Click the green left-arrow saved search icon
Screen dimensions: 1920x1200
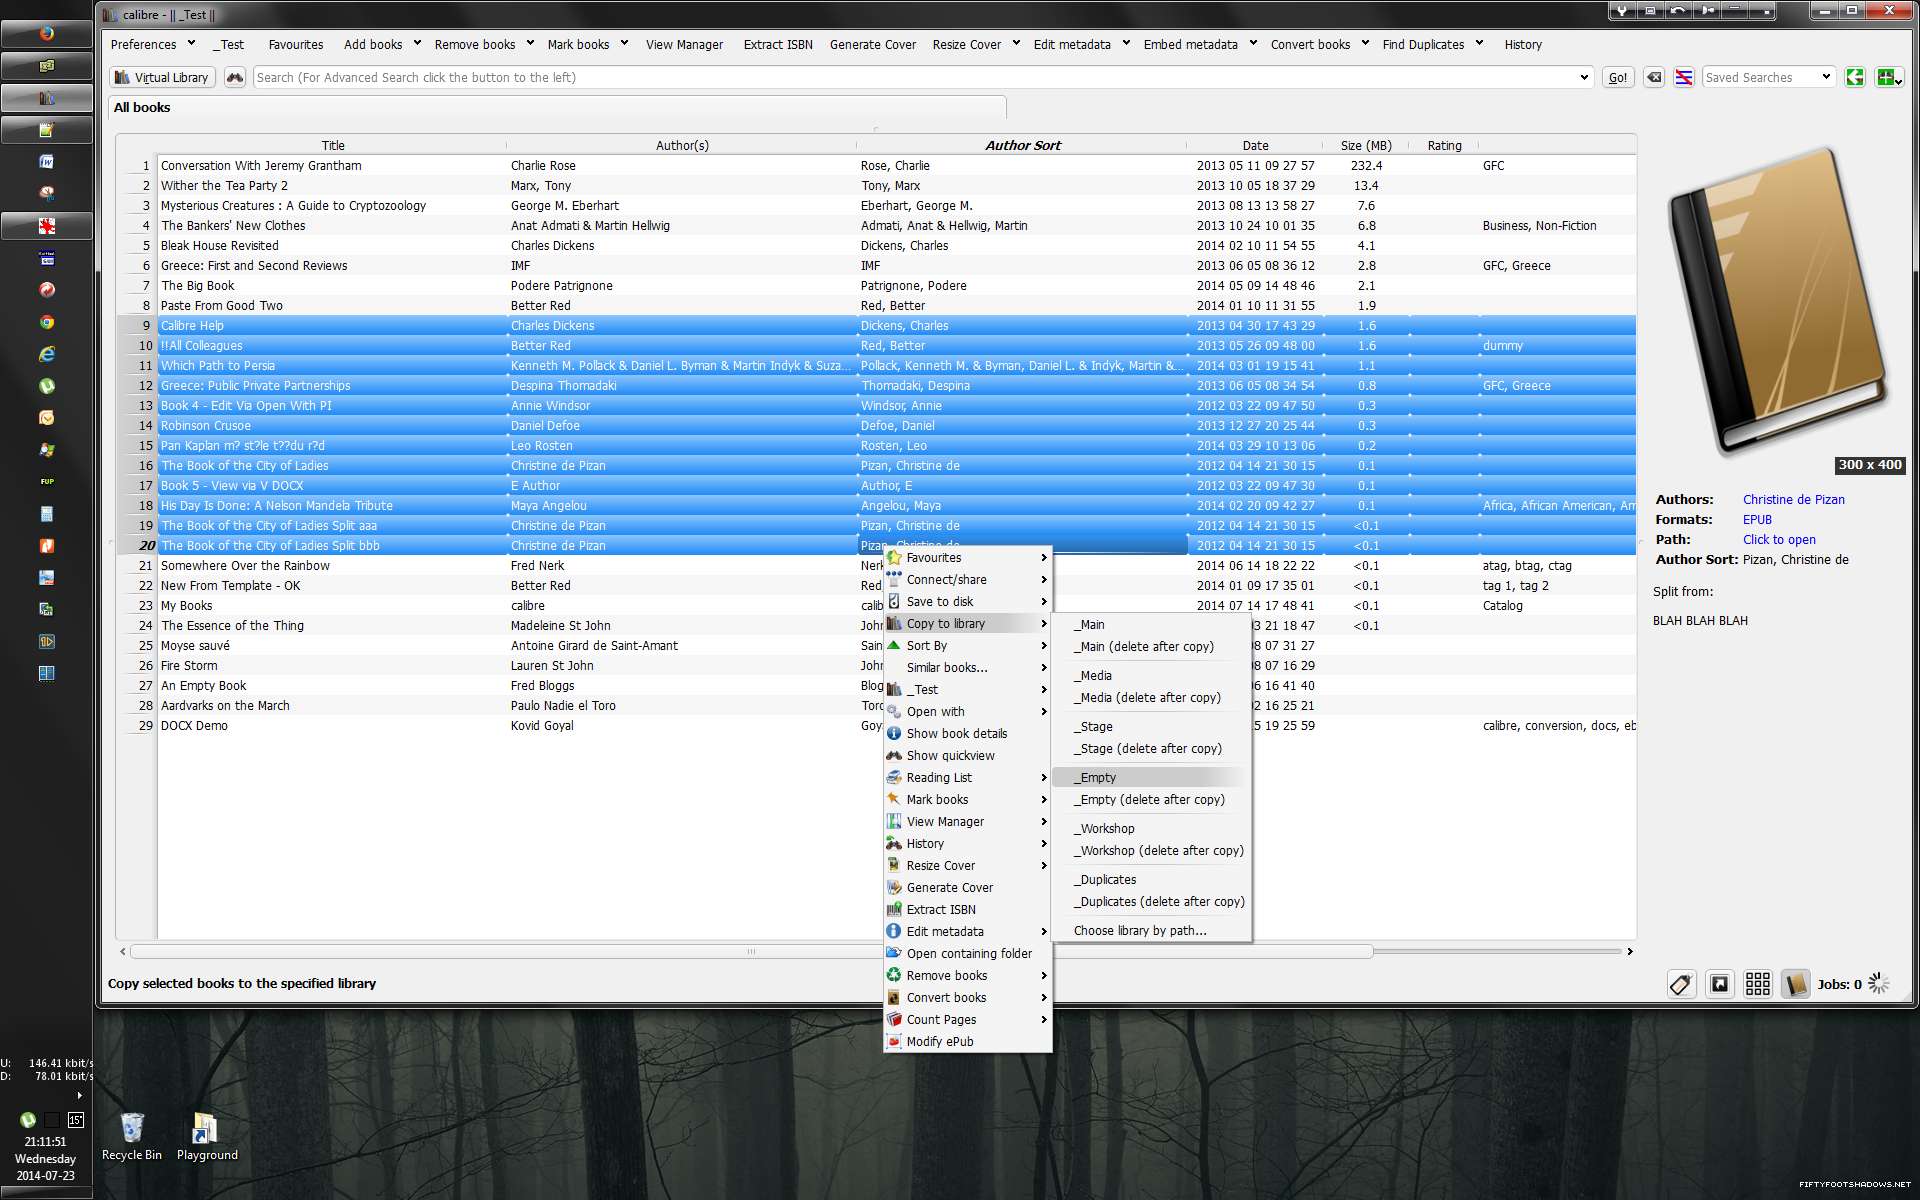coord(1855,77)
